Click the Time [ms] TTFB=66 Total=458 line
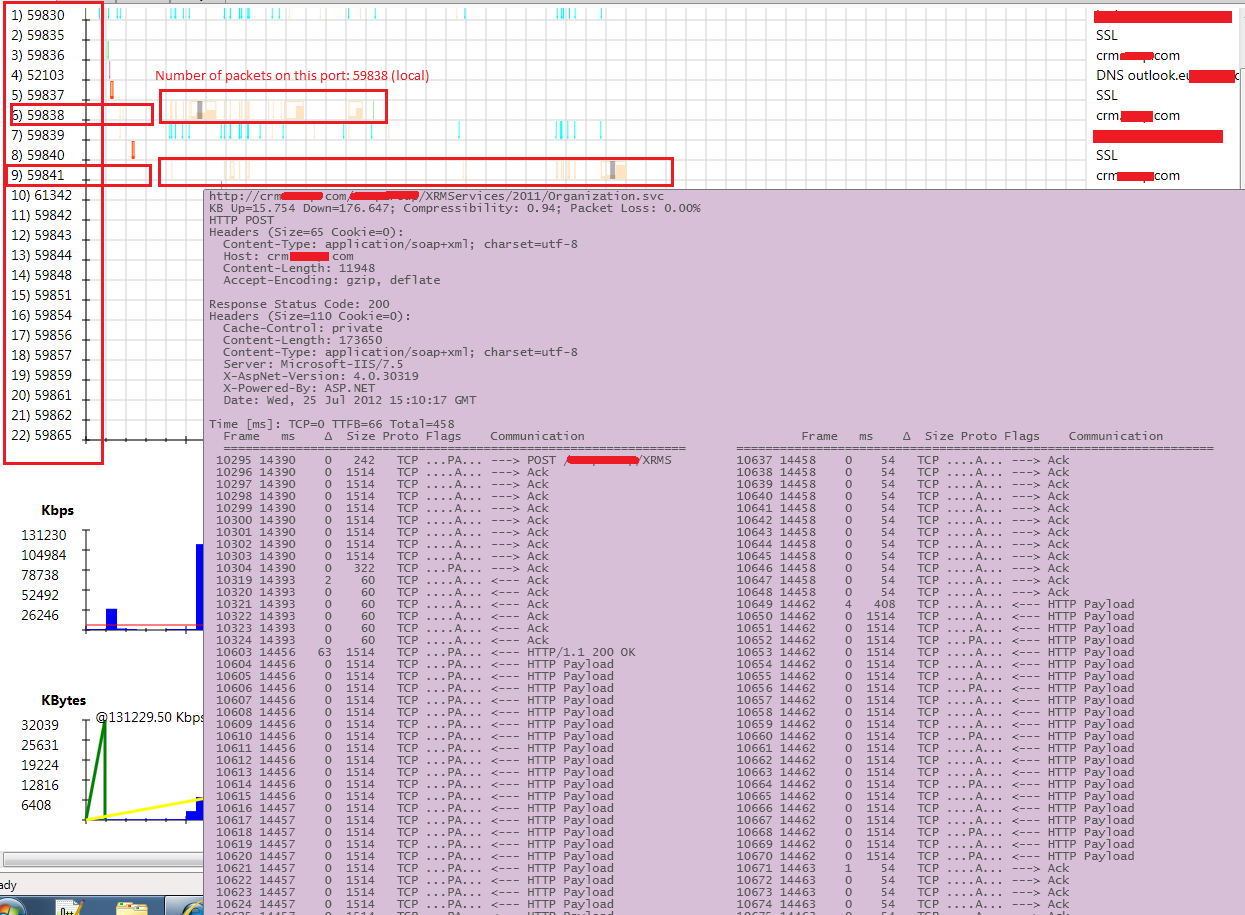The image size is (1245, 915). 331,424
